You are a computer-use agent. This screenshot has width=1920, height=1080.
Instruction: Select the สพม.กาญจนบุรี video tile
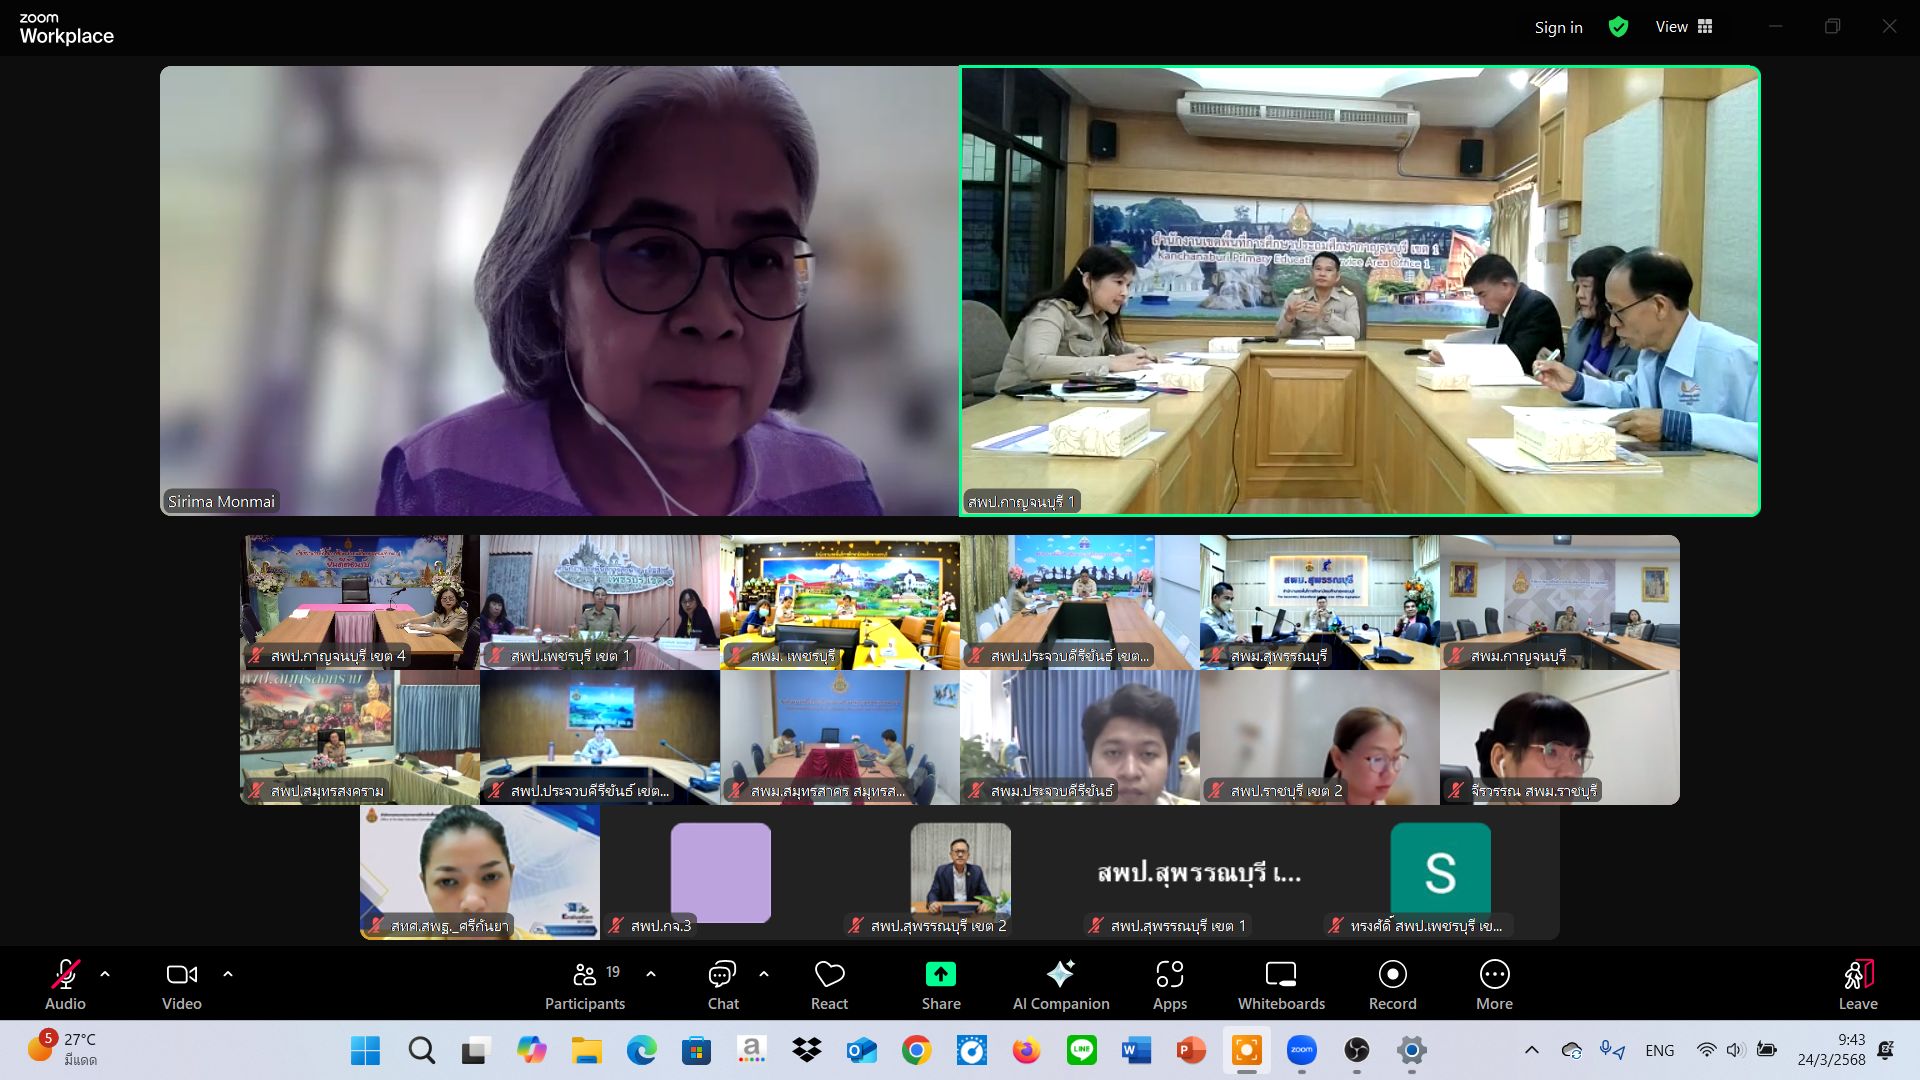pos(1560,602)
